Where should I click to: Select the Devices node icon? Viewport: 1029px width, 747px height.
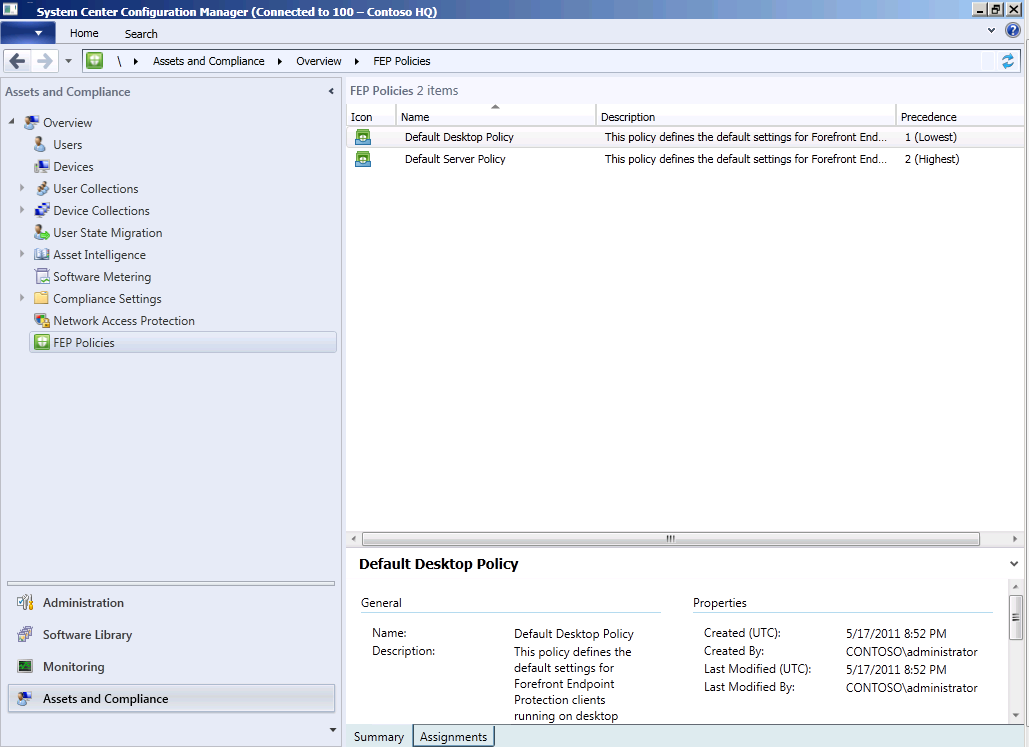(x=42, y=167)
